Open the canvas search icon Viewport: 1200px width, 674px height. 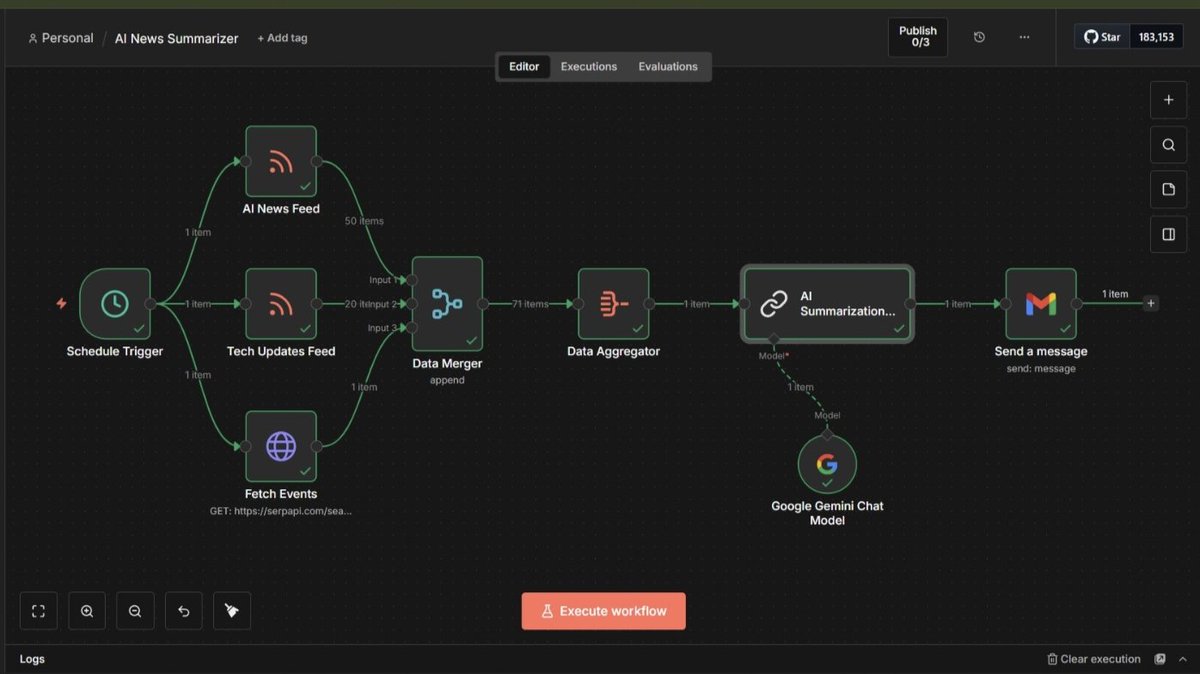[x=1168, y=145]
